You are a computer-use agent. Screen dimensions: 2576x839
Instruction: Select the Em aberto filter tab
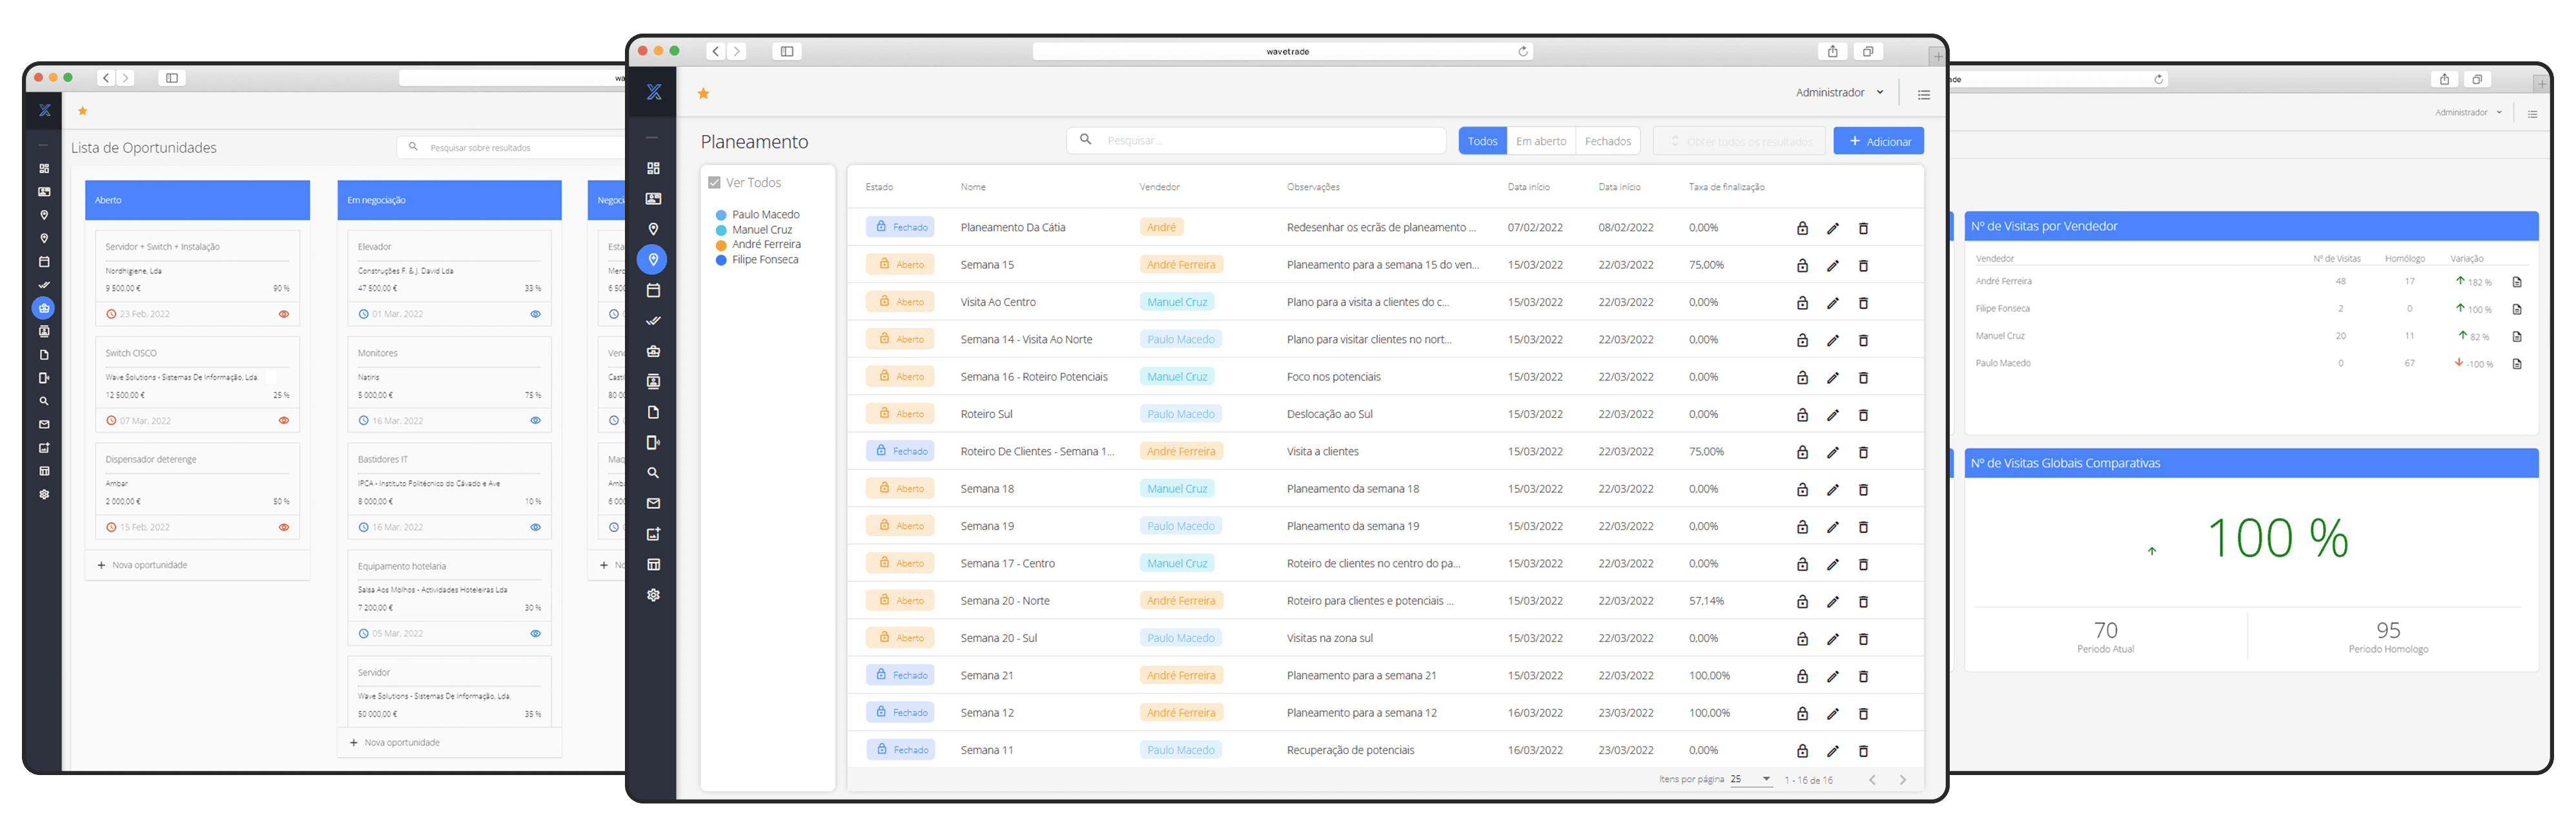[1541, 141]
